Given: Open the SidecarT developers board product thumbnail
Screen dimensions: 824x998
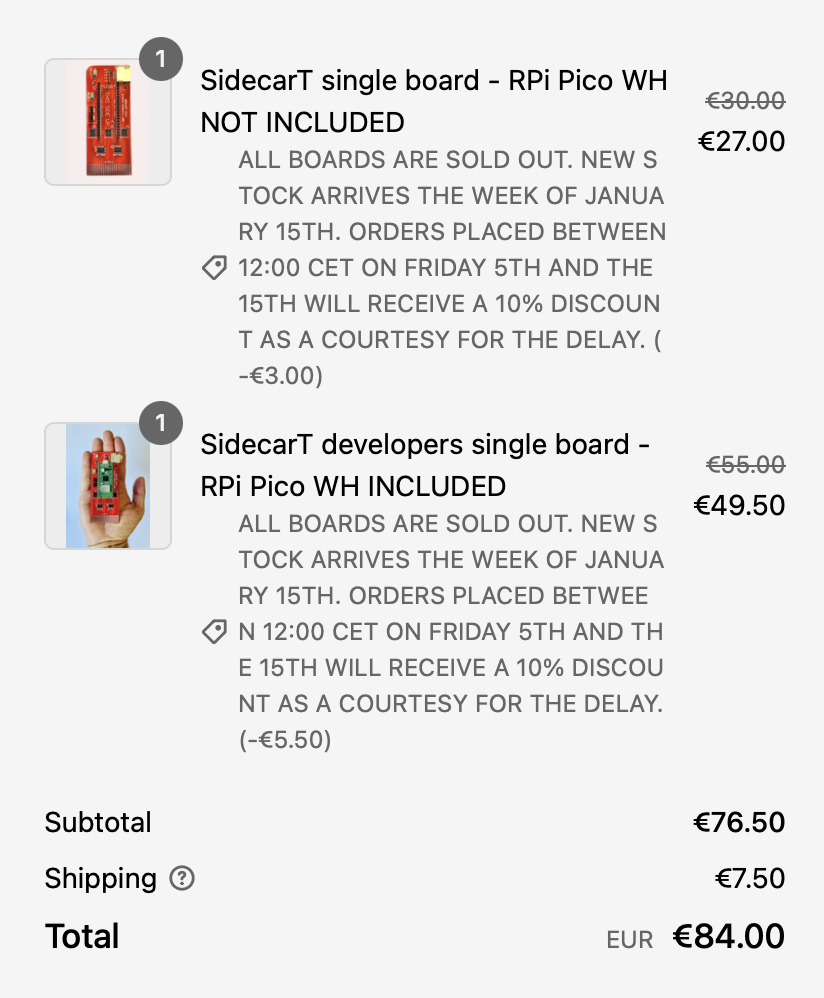Looking at the screenshot, I should pyautogui.click(x=107, y=486).
